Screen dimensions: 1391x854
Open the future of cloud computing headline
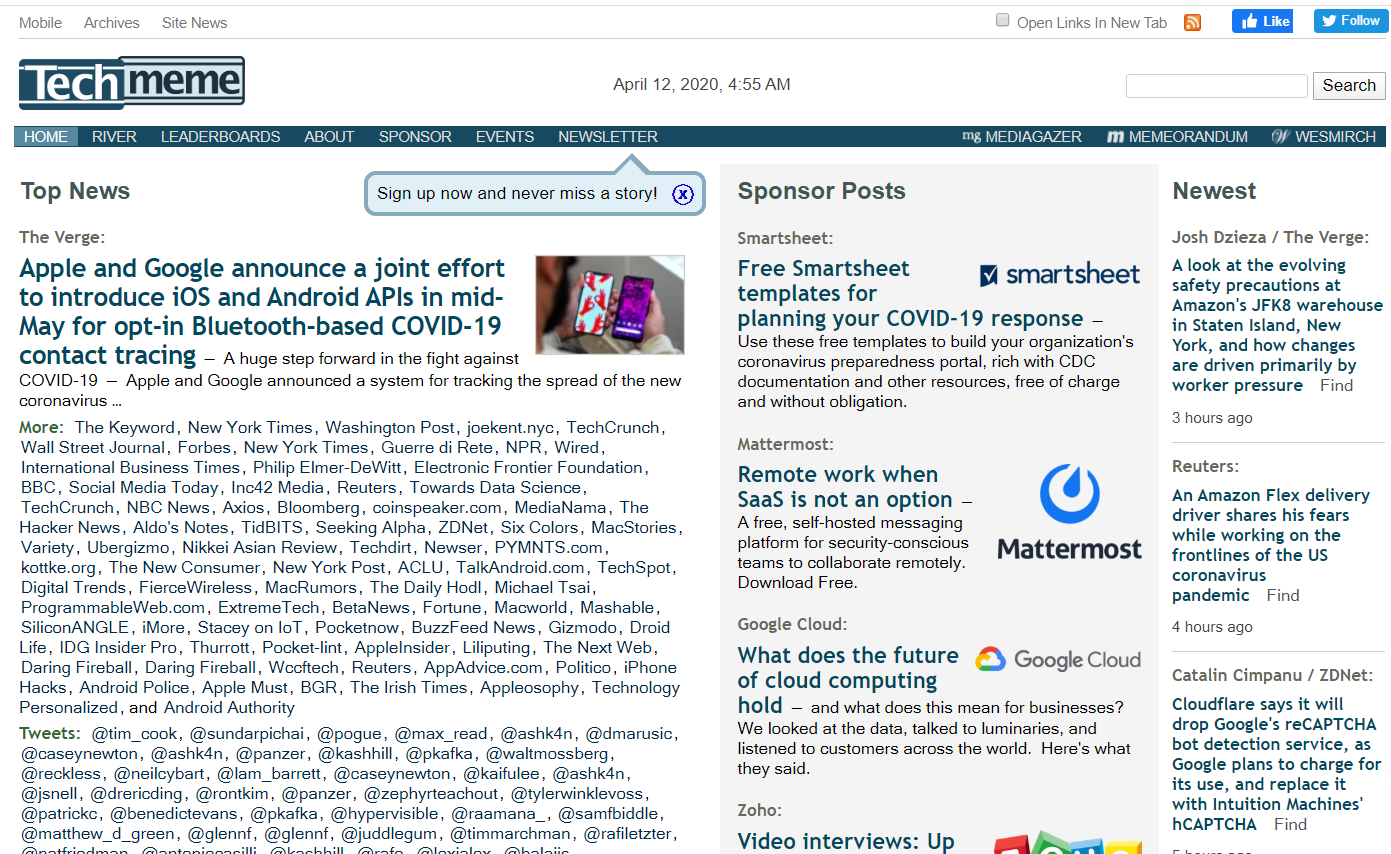pyautogui.click(x=848, y=680)
